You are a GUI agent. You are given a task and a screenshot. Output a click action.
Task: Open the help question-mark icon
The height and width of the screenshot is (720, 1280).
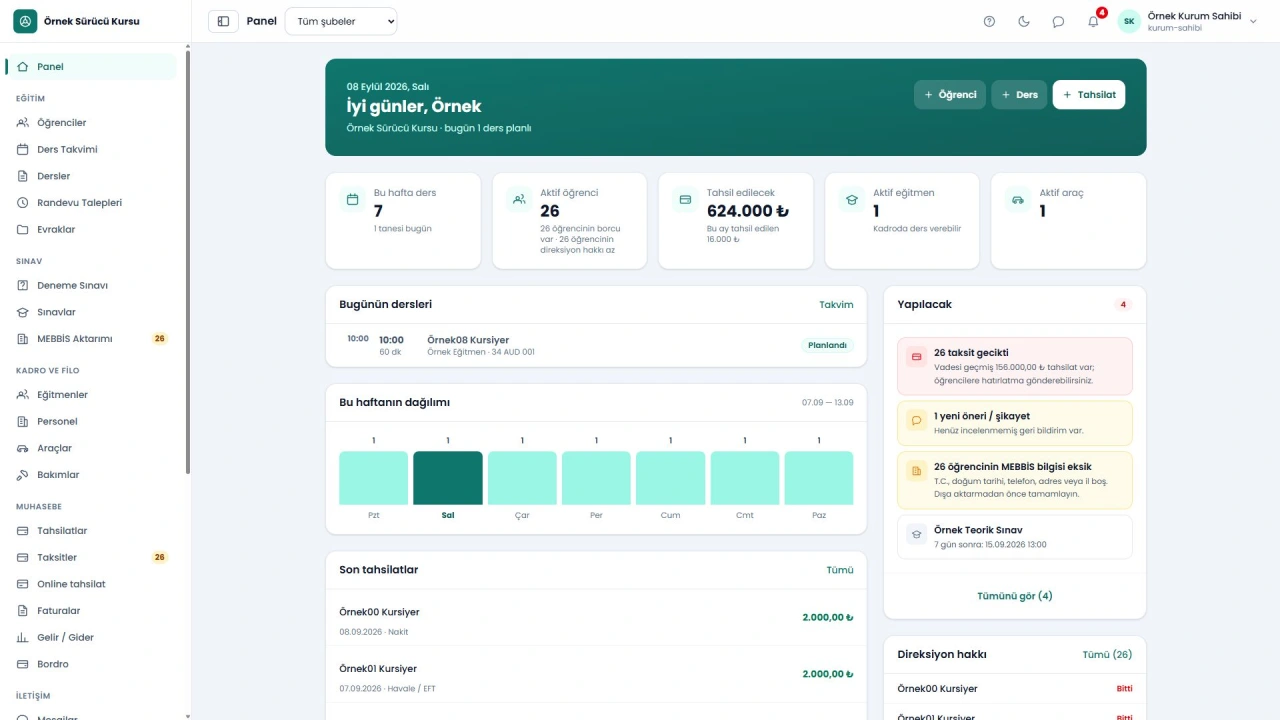989,21
